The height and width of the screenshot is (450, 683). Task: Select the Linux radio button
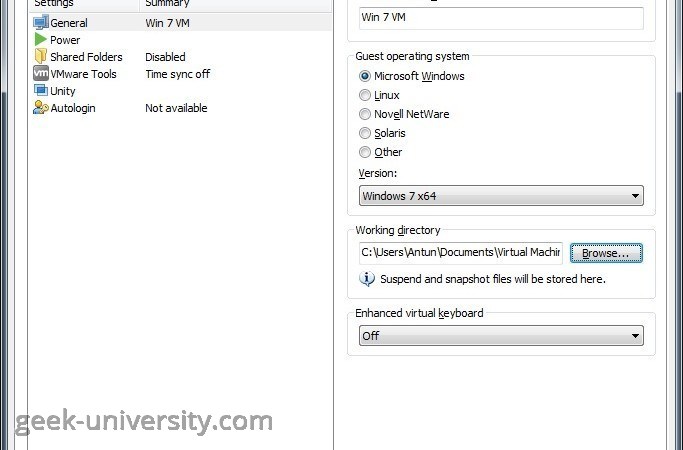click(x=365, y=95)
